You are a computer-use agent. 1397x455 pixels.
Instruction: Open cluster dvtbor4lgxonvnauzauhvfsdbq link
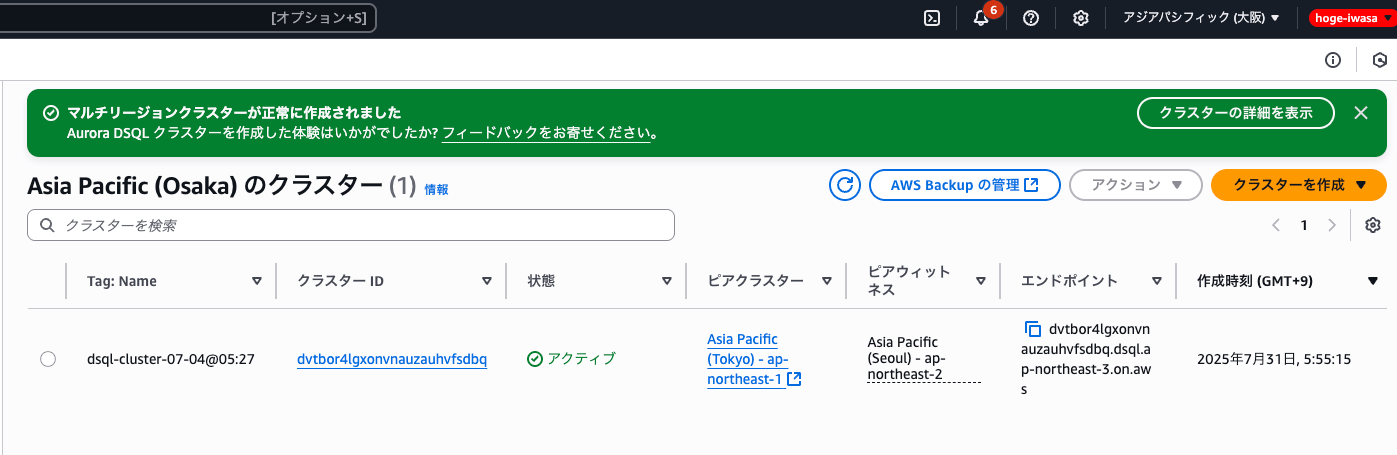(392, 359)
